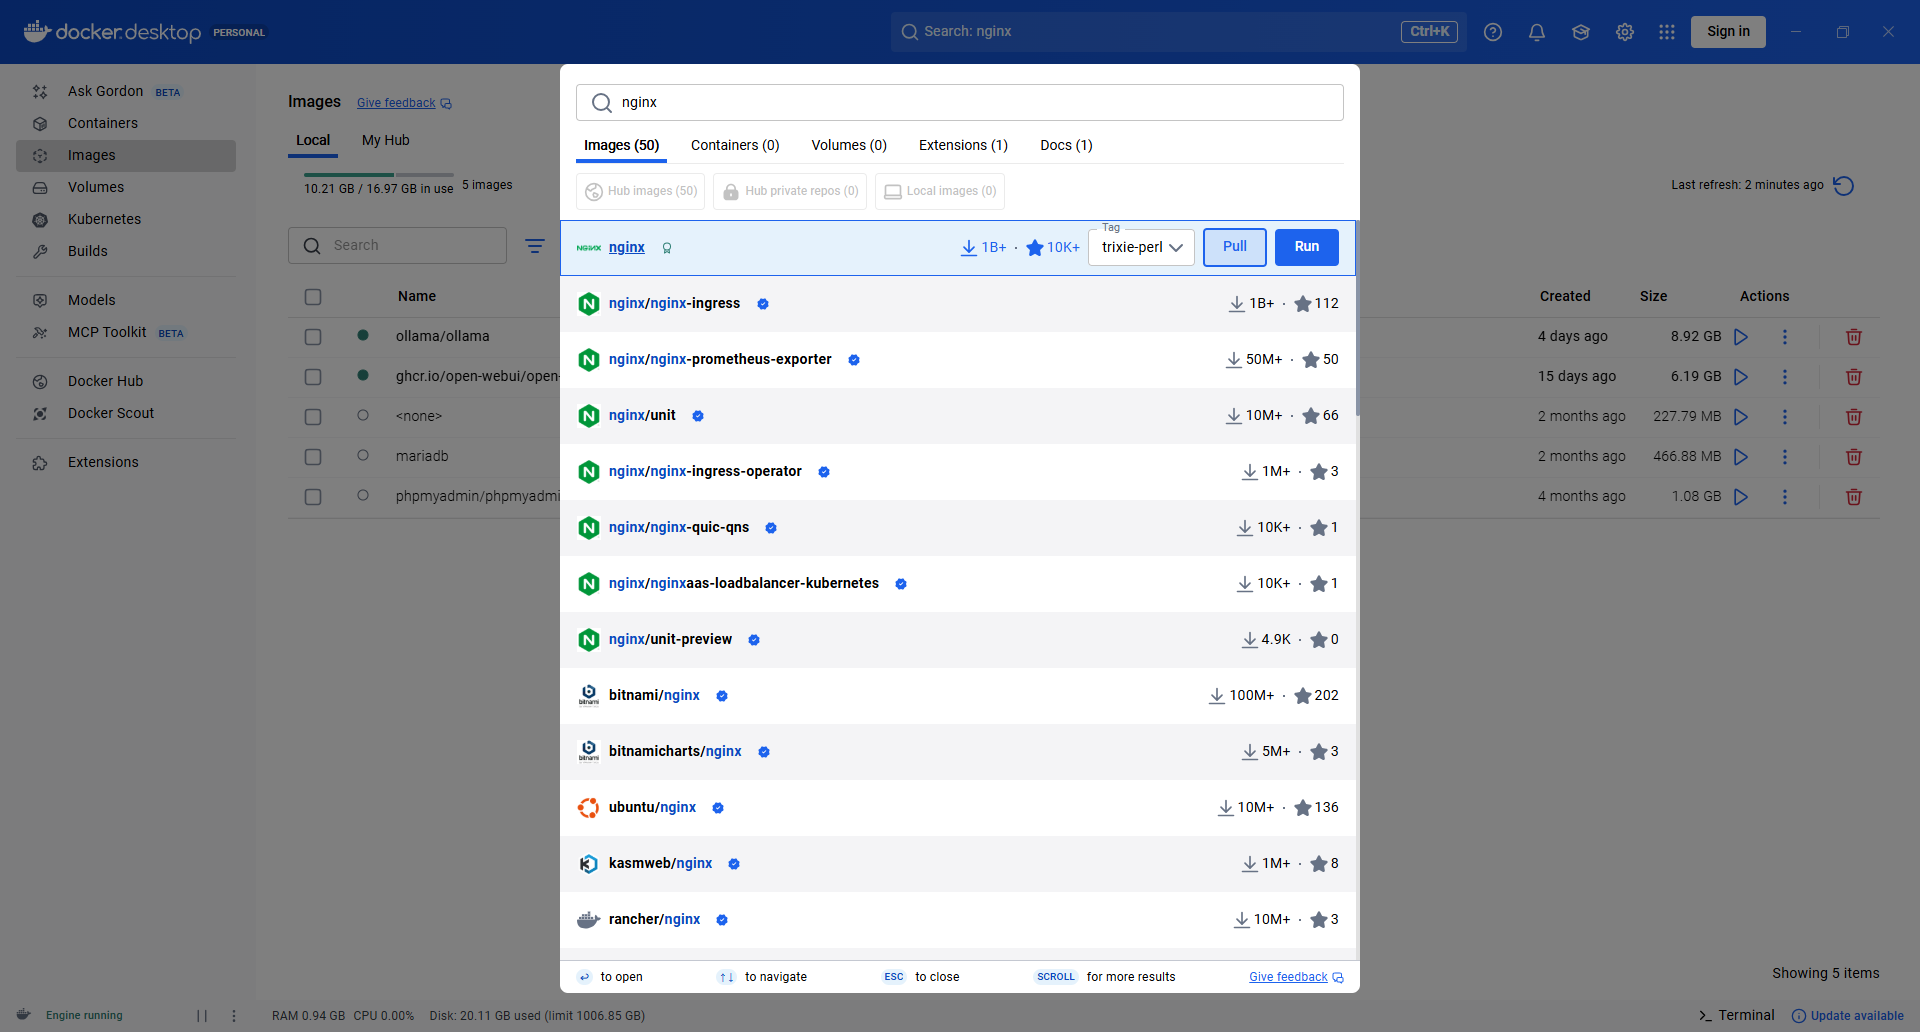This screenshot has width=1920, height=1032.
Task: Open the notifications bell
Action: tap(1537, 32)
